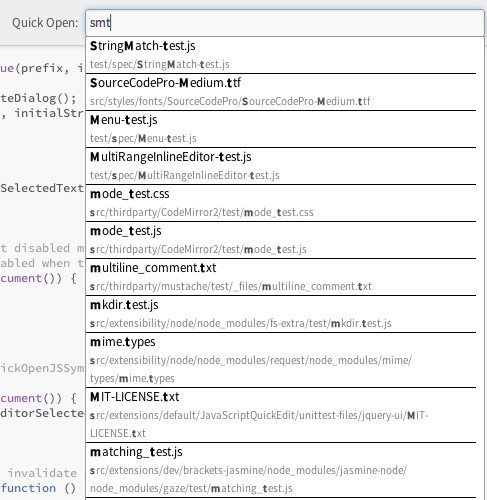Viewport: 487px width, 500px height.
Task: Select SourceCodePro-Medium.ttf result
Action: [x=281, y=92]
